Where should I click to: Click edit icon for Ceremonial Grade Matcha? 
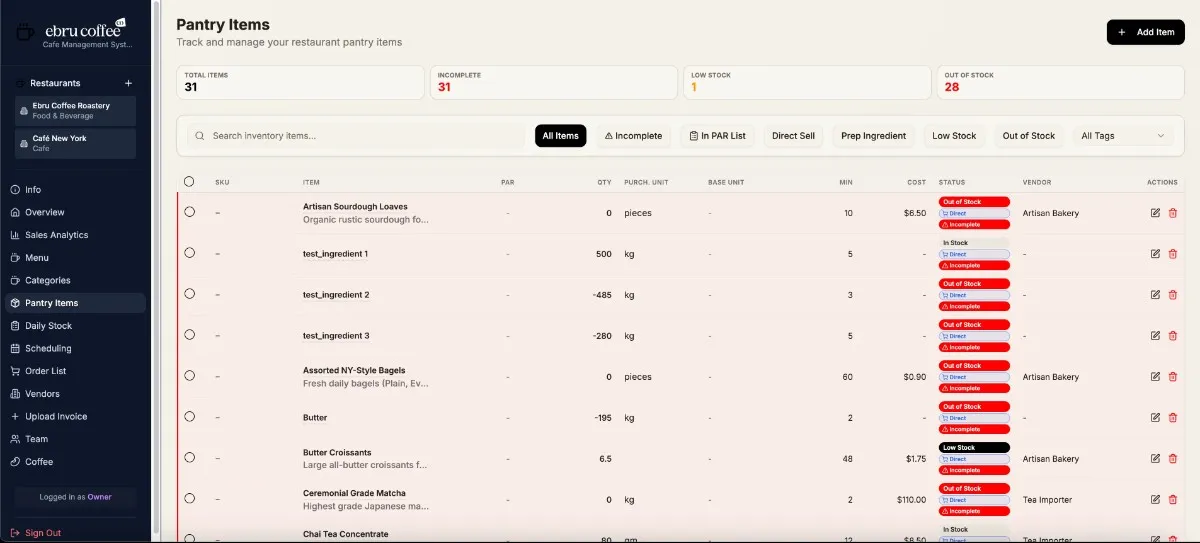tap(1155, 500)
